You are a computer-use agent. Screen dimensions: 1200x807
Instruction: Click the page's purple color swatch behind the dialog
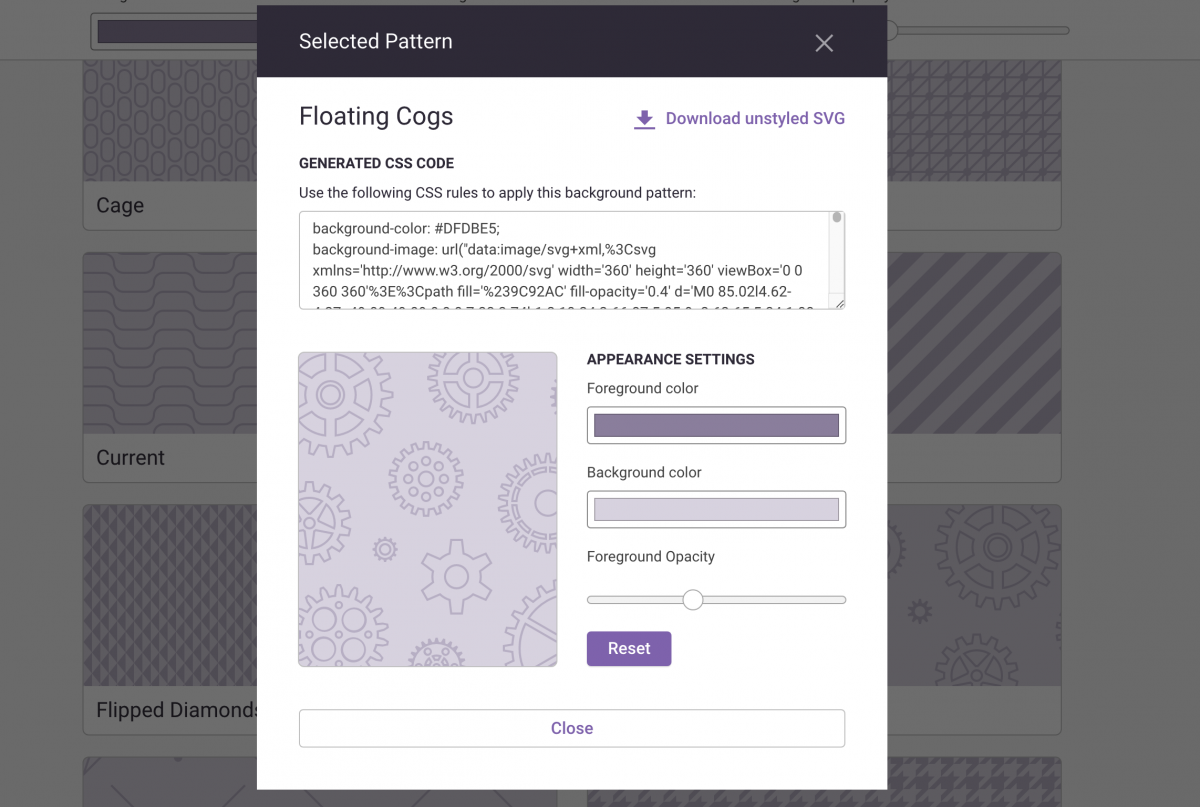click(x=175, y=31)
